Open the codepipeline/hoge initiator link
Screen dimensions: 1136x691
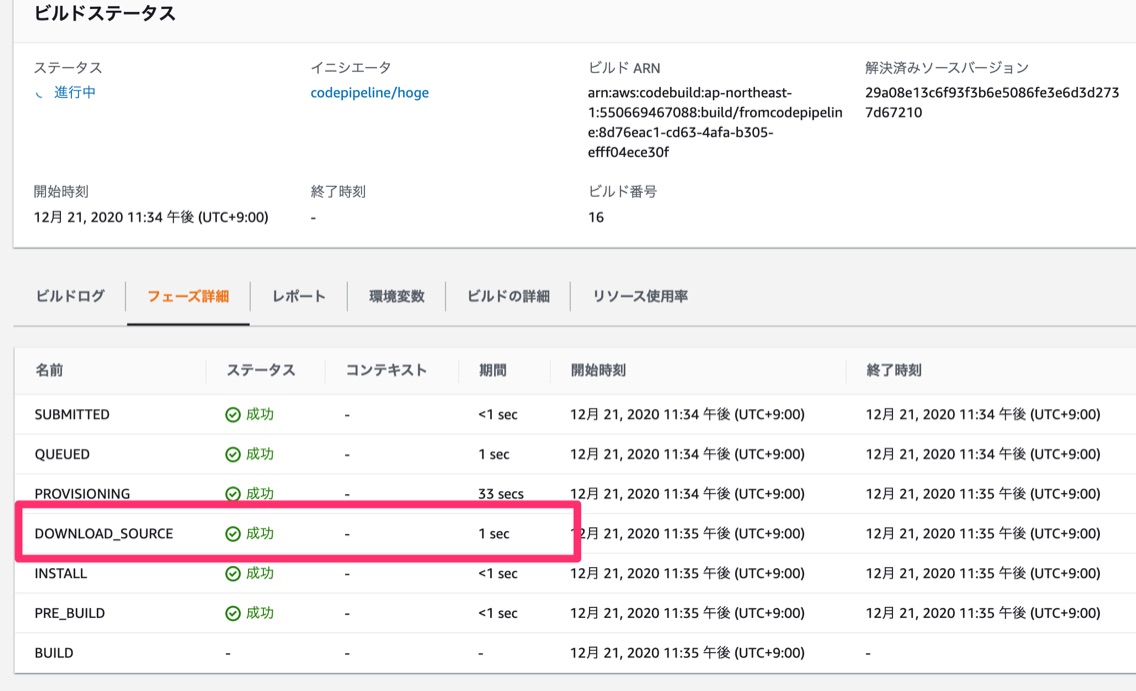370,93
